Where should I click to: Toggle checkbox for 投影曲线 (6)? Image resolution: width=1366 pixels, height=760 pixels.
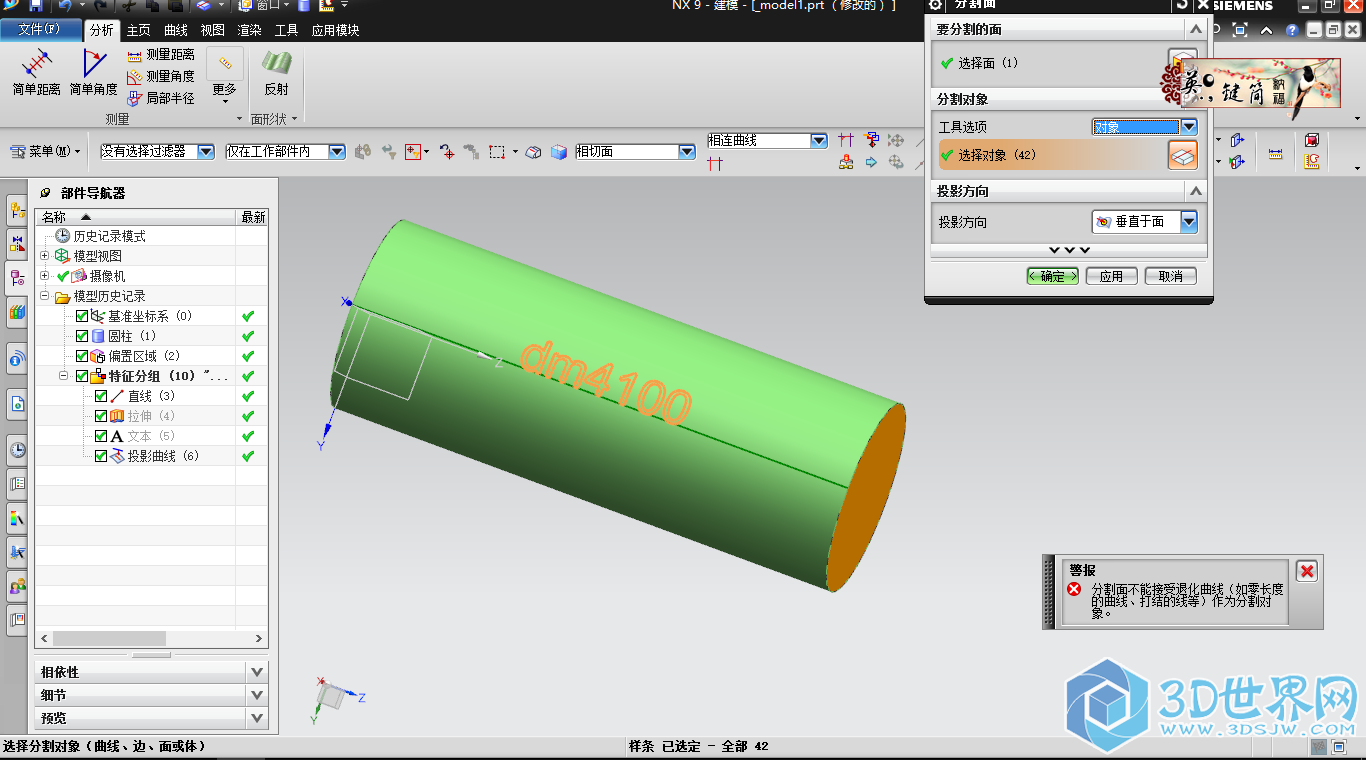point(101,456)
